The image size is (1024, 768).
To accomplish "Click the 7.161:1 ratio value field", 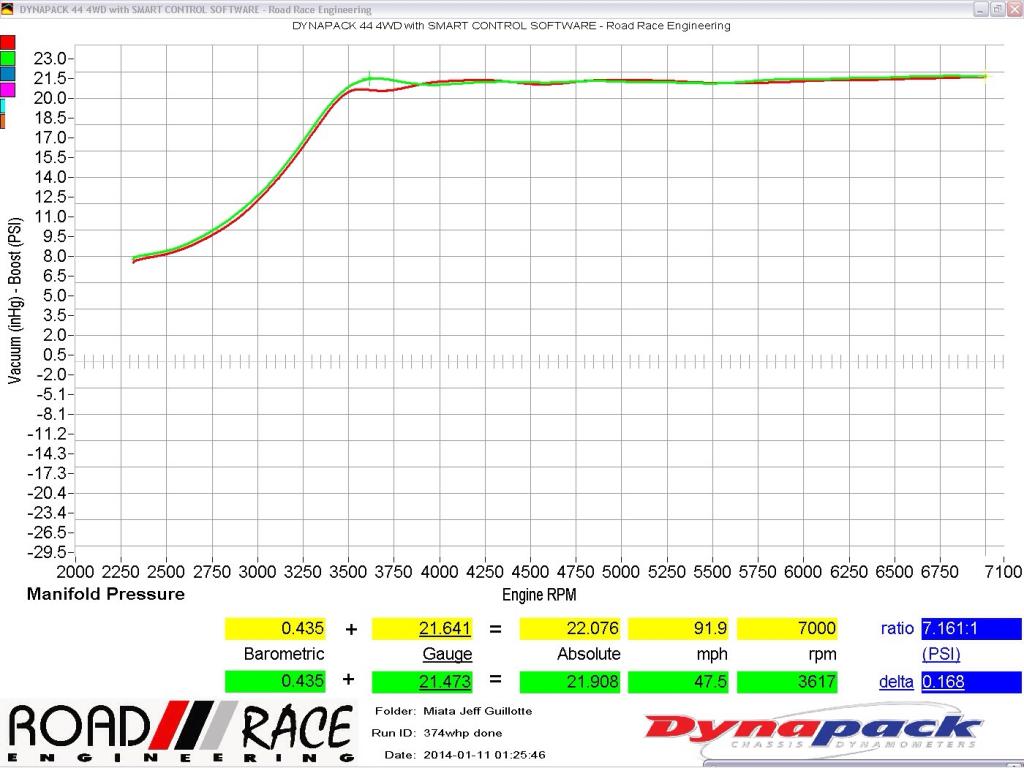I will coord(971,629).
